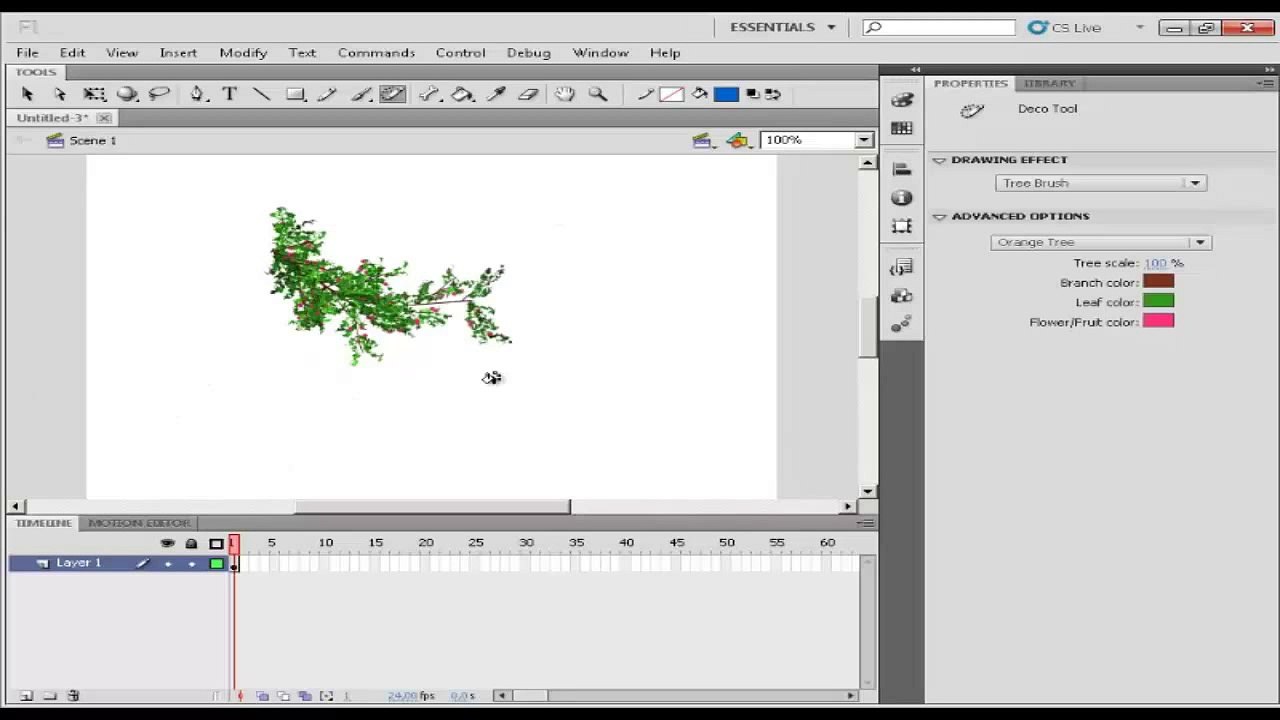Click the Tree scale 100 value
Screen dimensions: 1280x720
coord(1156,263)
